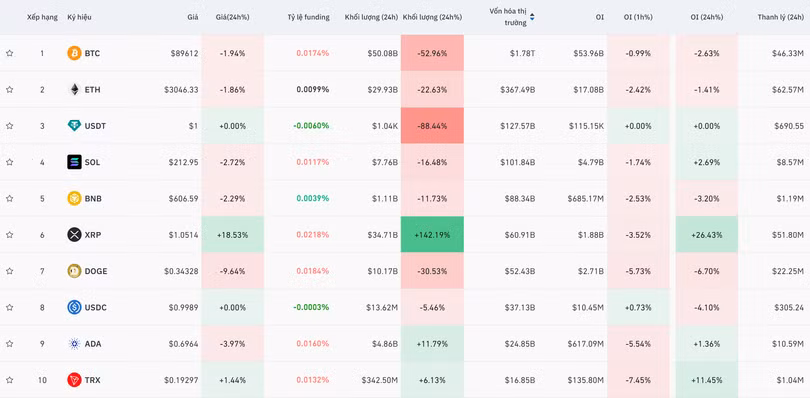Click the ADA Cardano coin icon
This screenshot has height=398, width=810.
74,344
